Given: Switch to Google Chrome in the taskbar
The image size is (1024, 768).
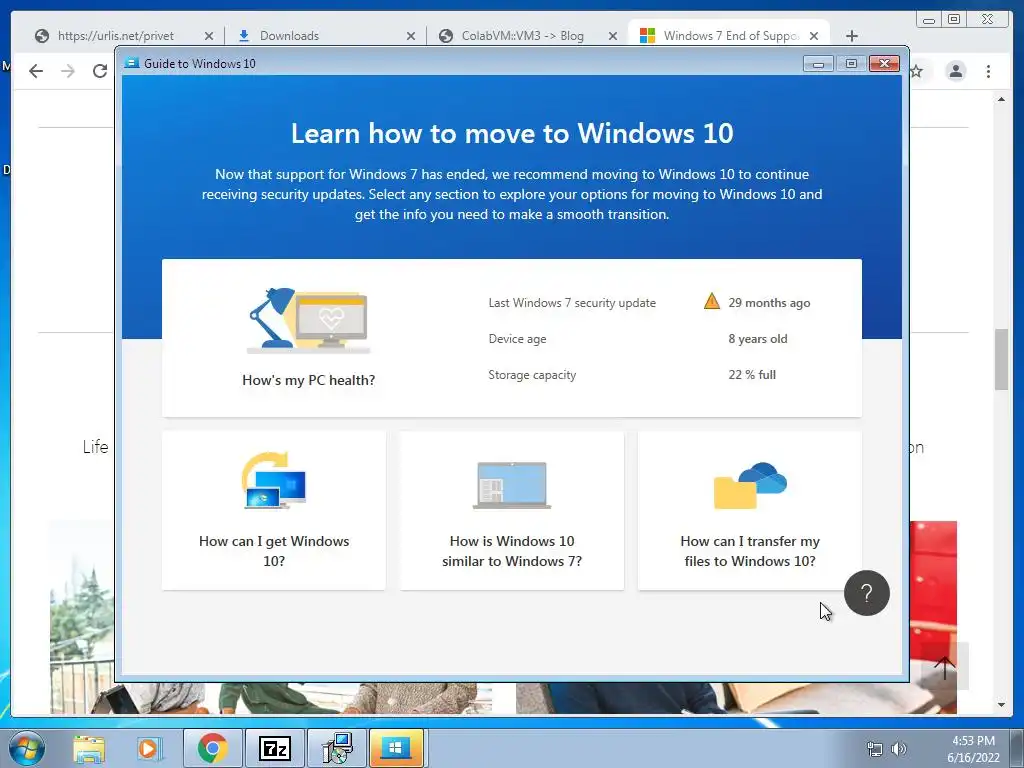Looking at the screenshot, I should pyautogui.click(x=213, y=748).
